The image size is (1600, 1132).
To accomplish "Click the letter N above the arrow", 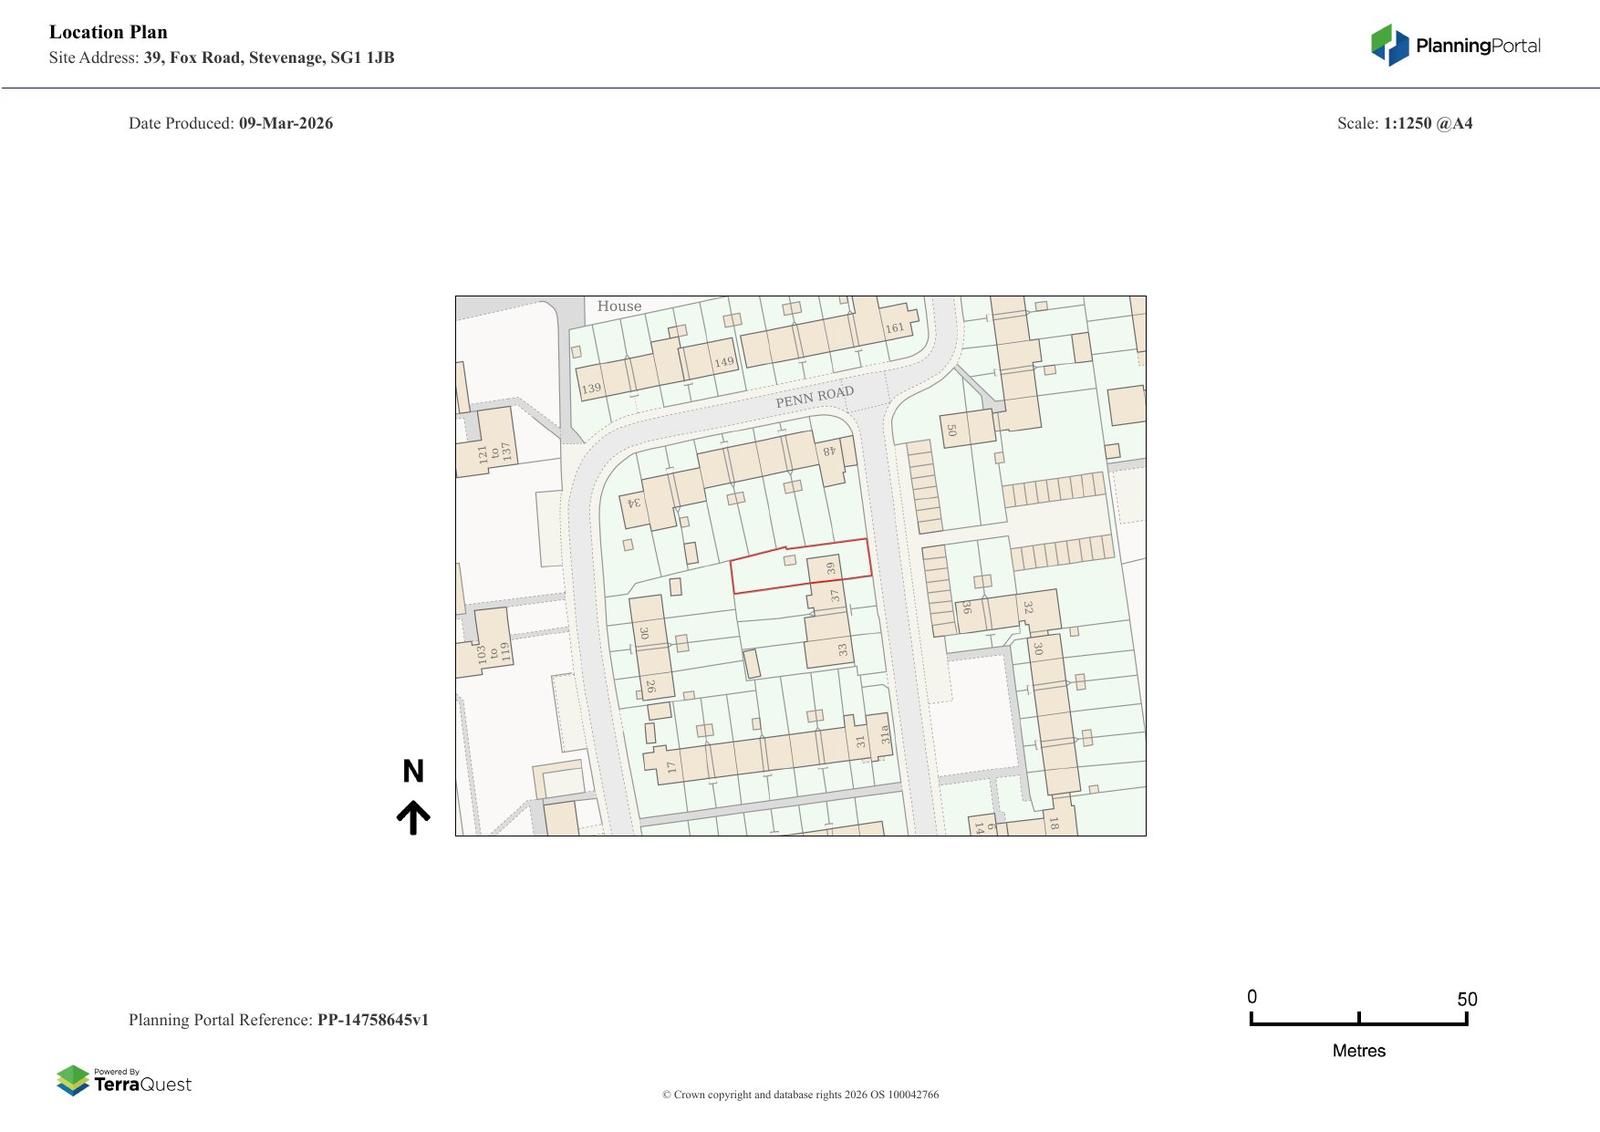I will [x=413, y=771].
